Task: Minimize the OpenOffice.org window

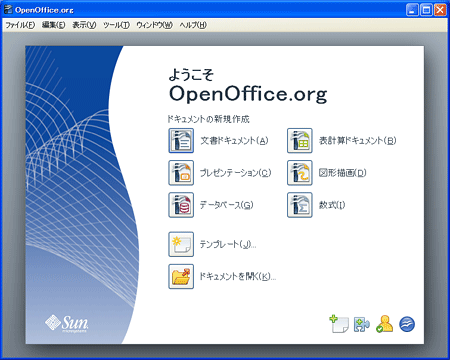Action: (x=412, y=10)
